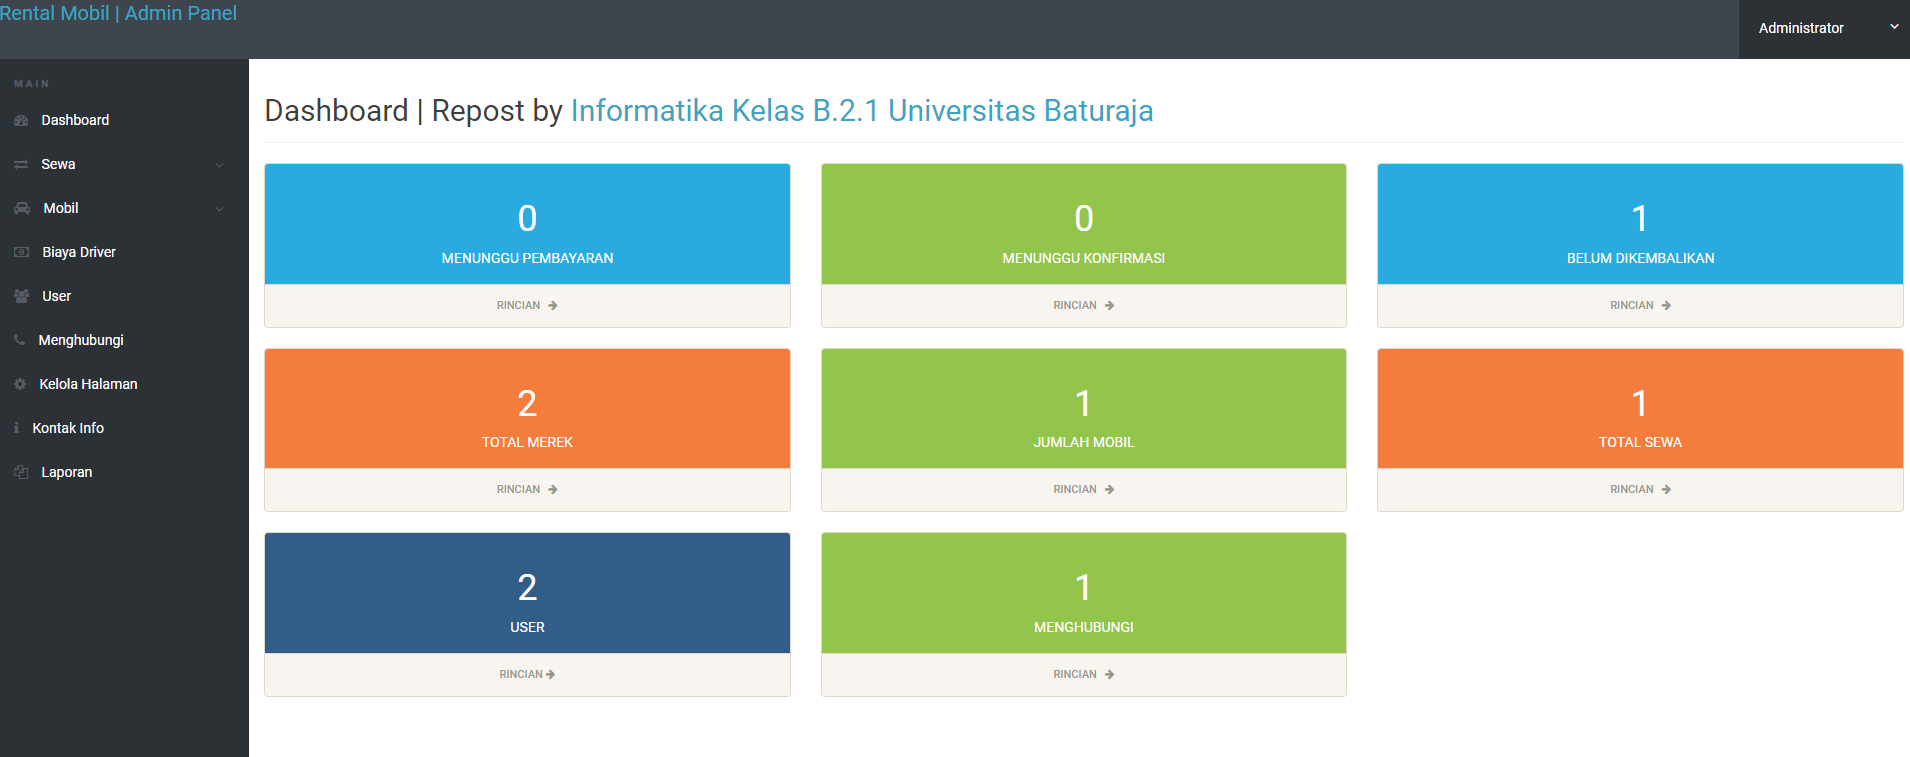Click the Laporan copy icon
1910x757 pixels.
21,472
